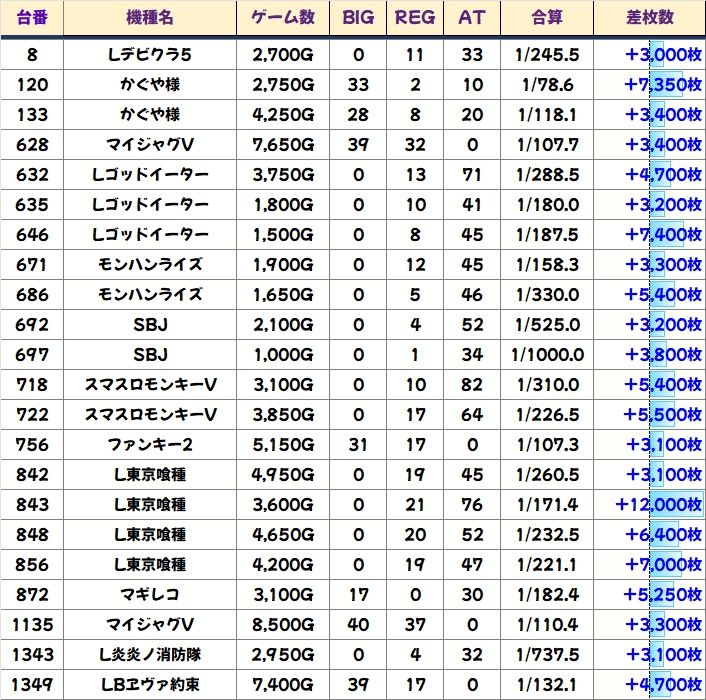
Task: Select machine name Lデビクラ5
Action: click(x=149, y=55)
